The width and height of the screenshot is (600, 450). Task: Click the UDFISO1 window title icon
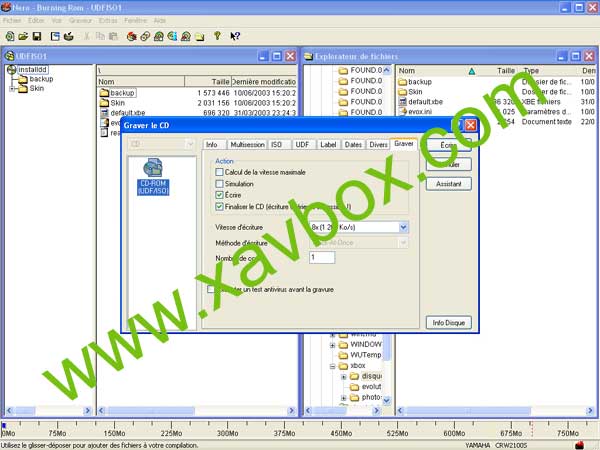10,56
